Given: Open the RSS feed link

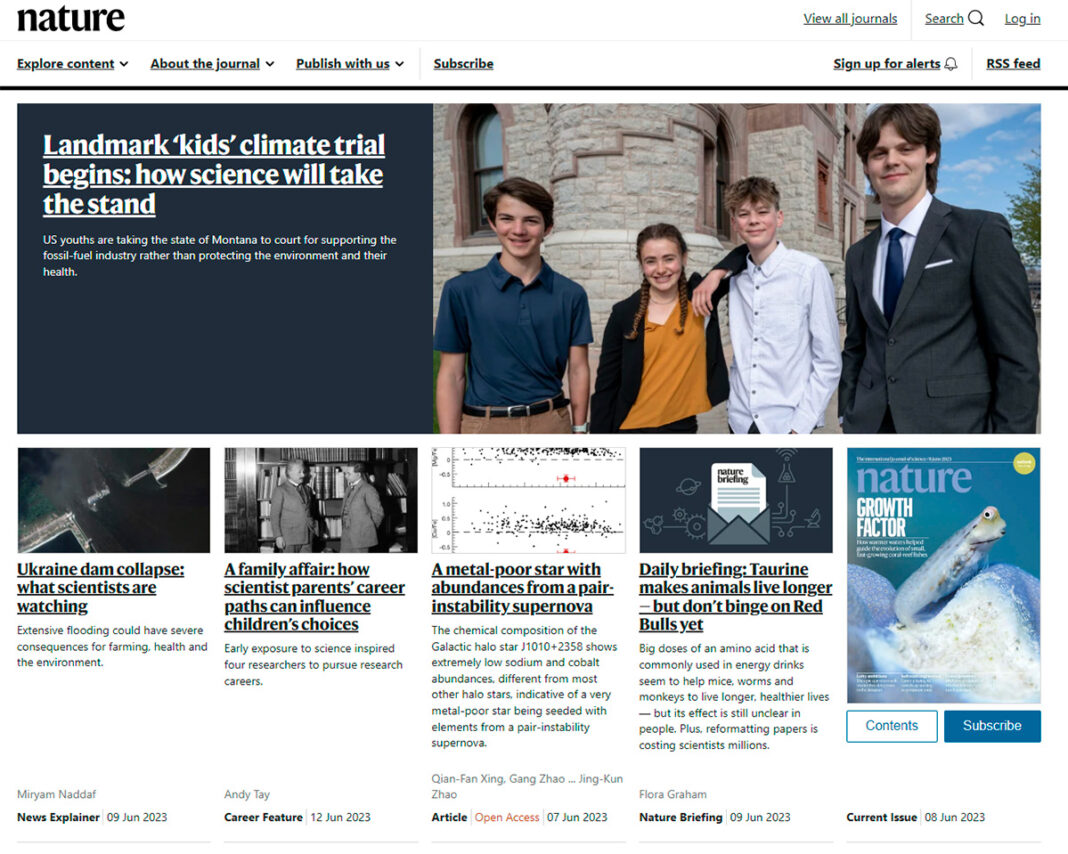Looking at the screenshot, I should (1013, 63).
